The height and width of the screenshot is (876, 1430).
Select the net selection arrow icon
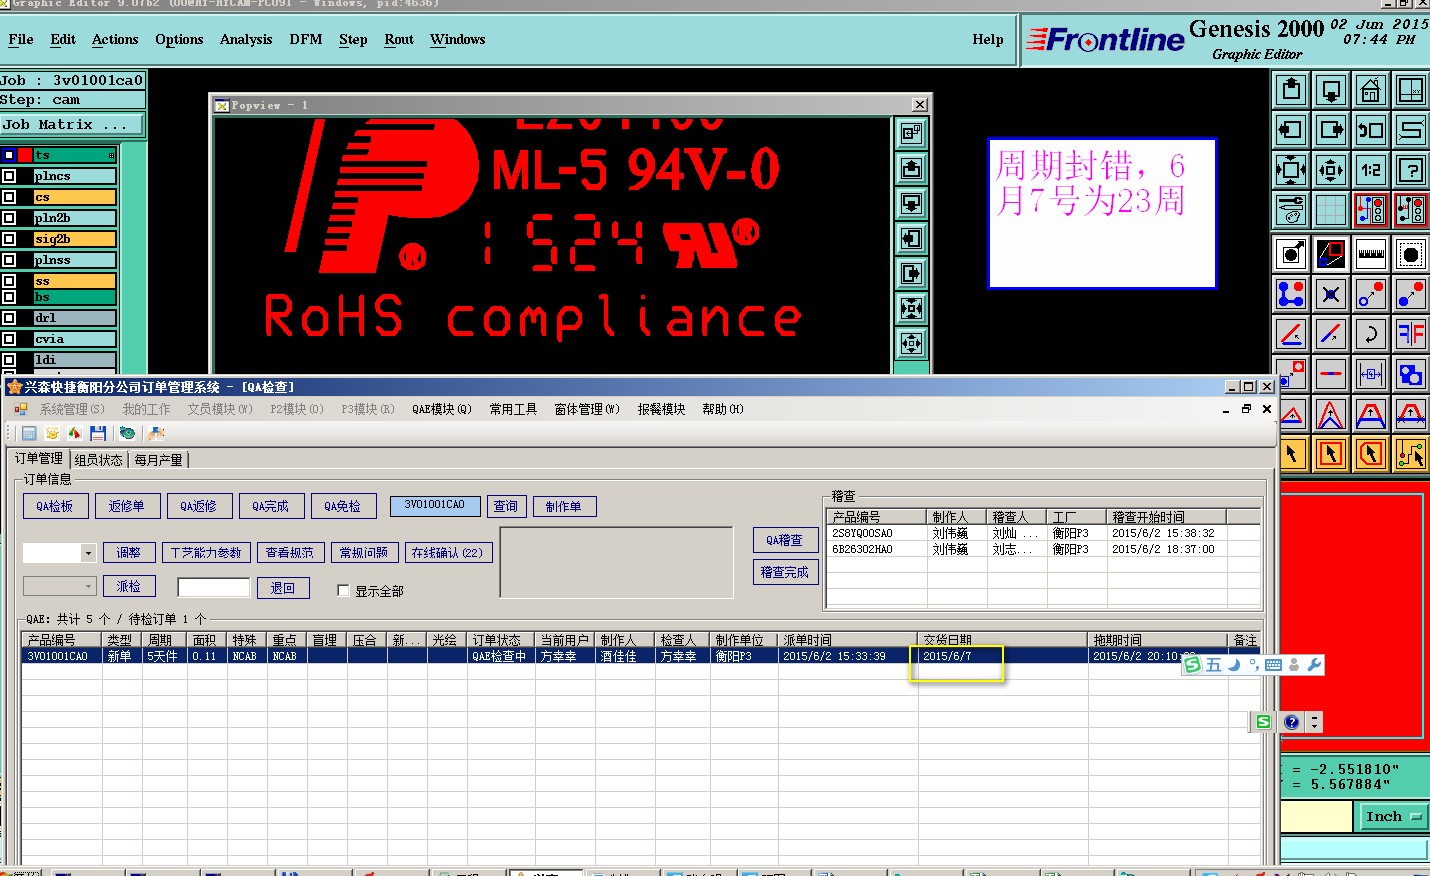tap(1411, 454)
